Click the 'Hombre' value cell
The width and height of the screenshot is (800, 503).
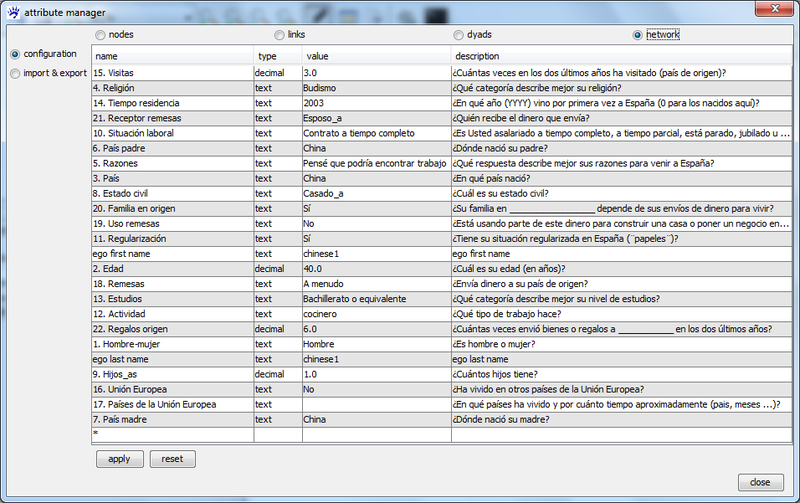point(377,344)
